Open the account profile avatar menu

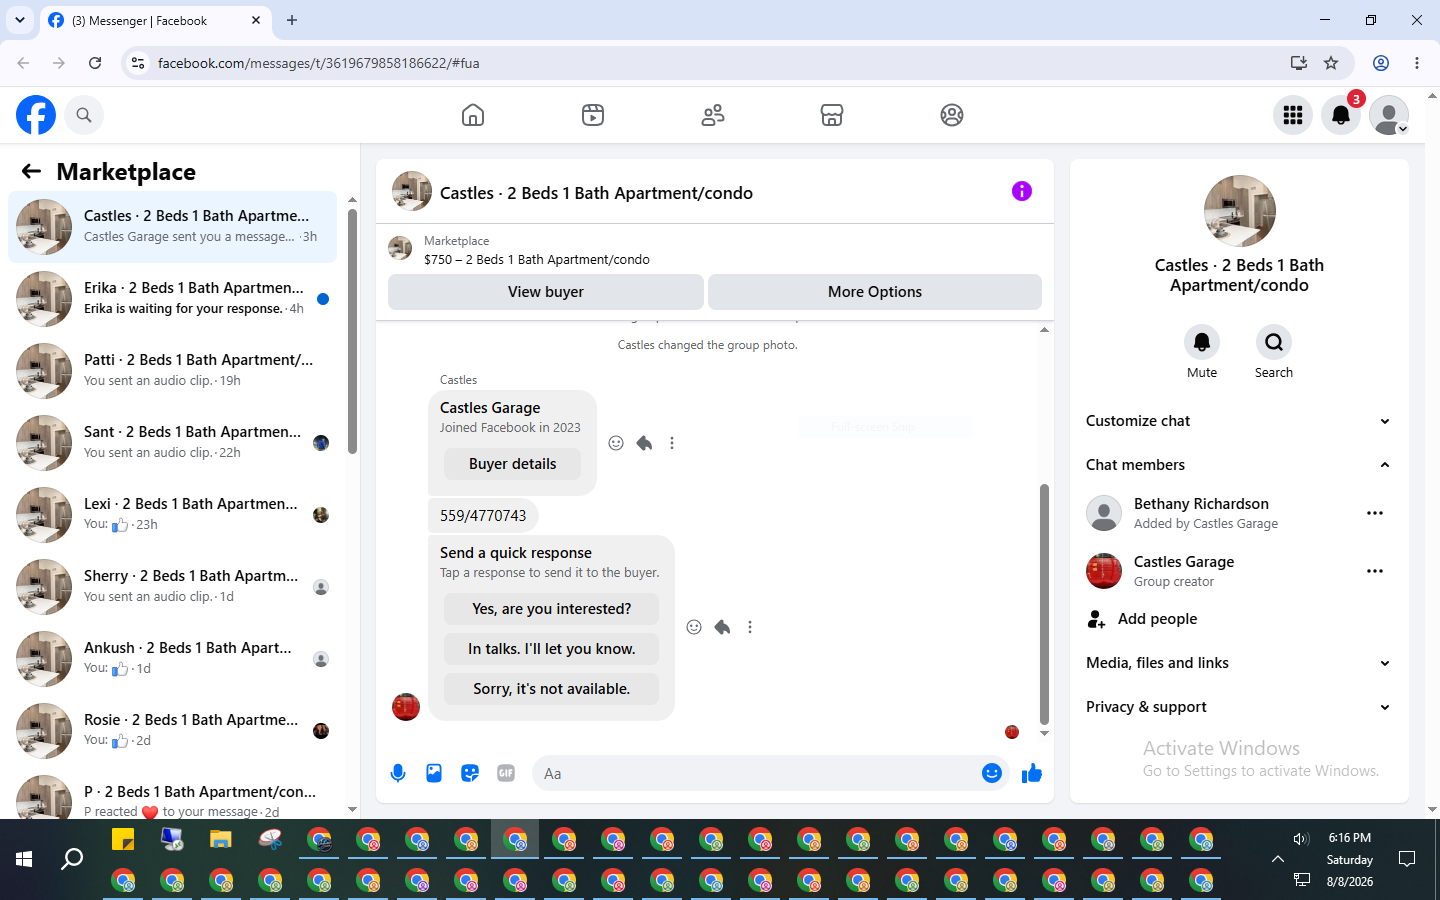point(1389,115)
